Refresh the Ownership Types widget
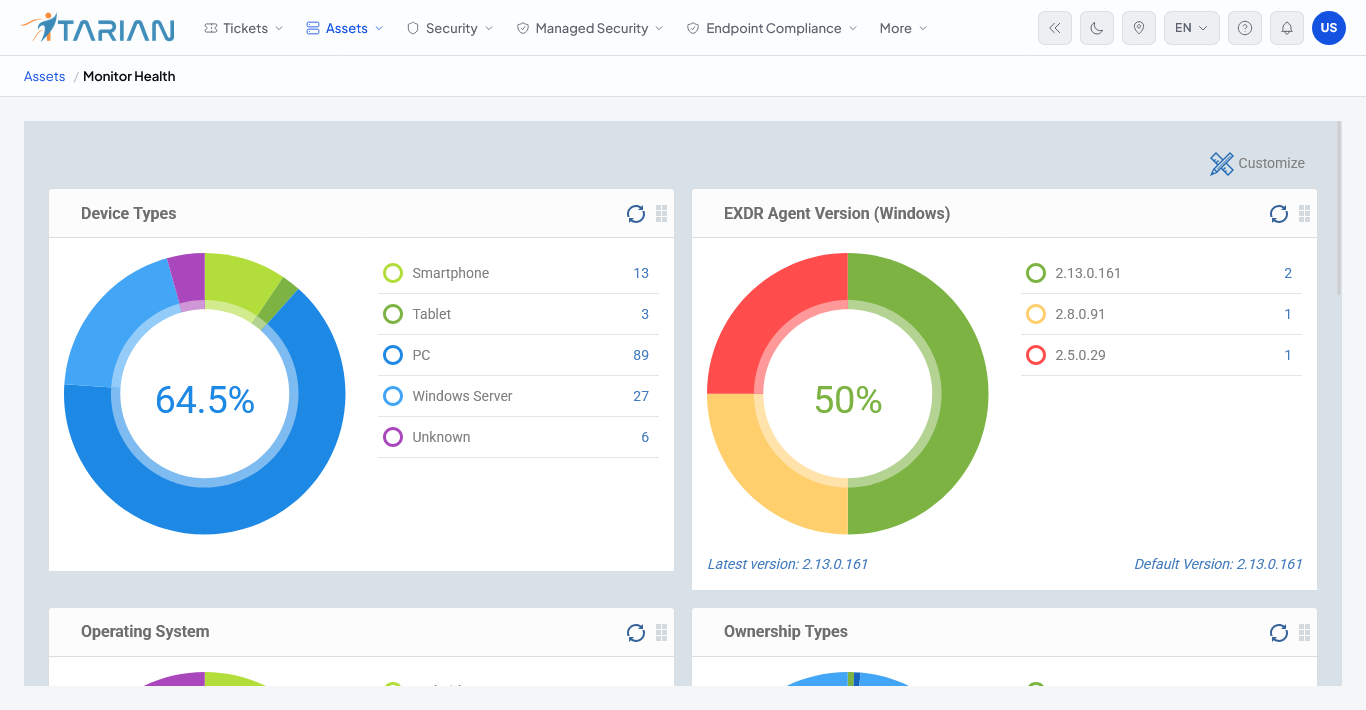 (1279, 632)
